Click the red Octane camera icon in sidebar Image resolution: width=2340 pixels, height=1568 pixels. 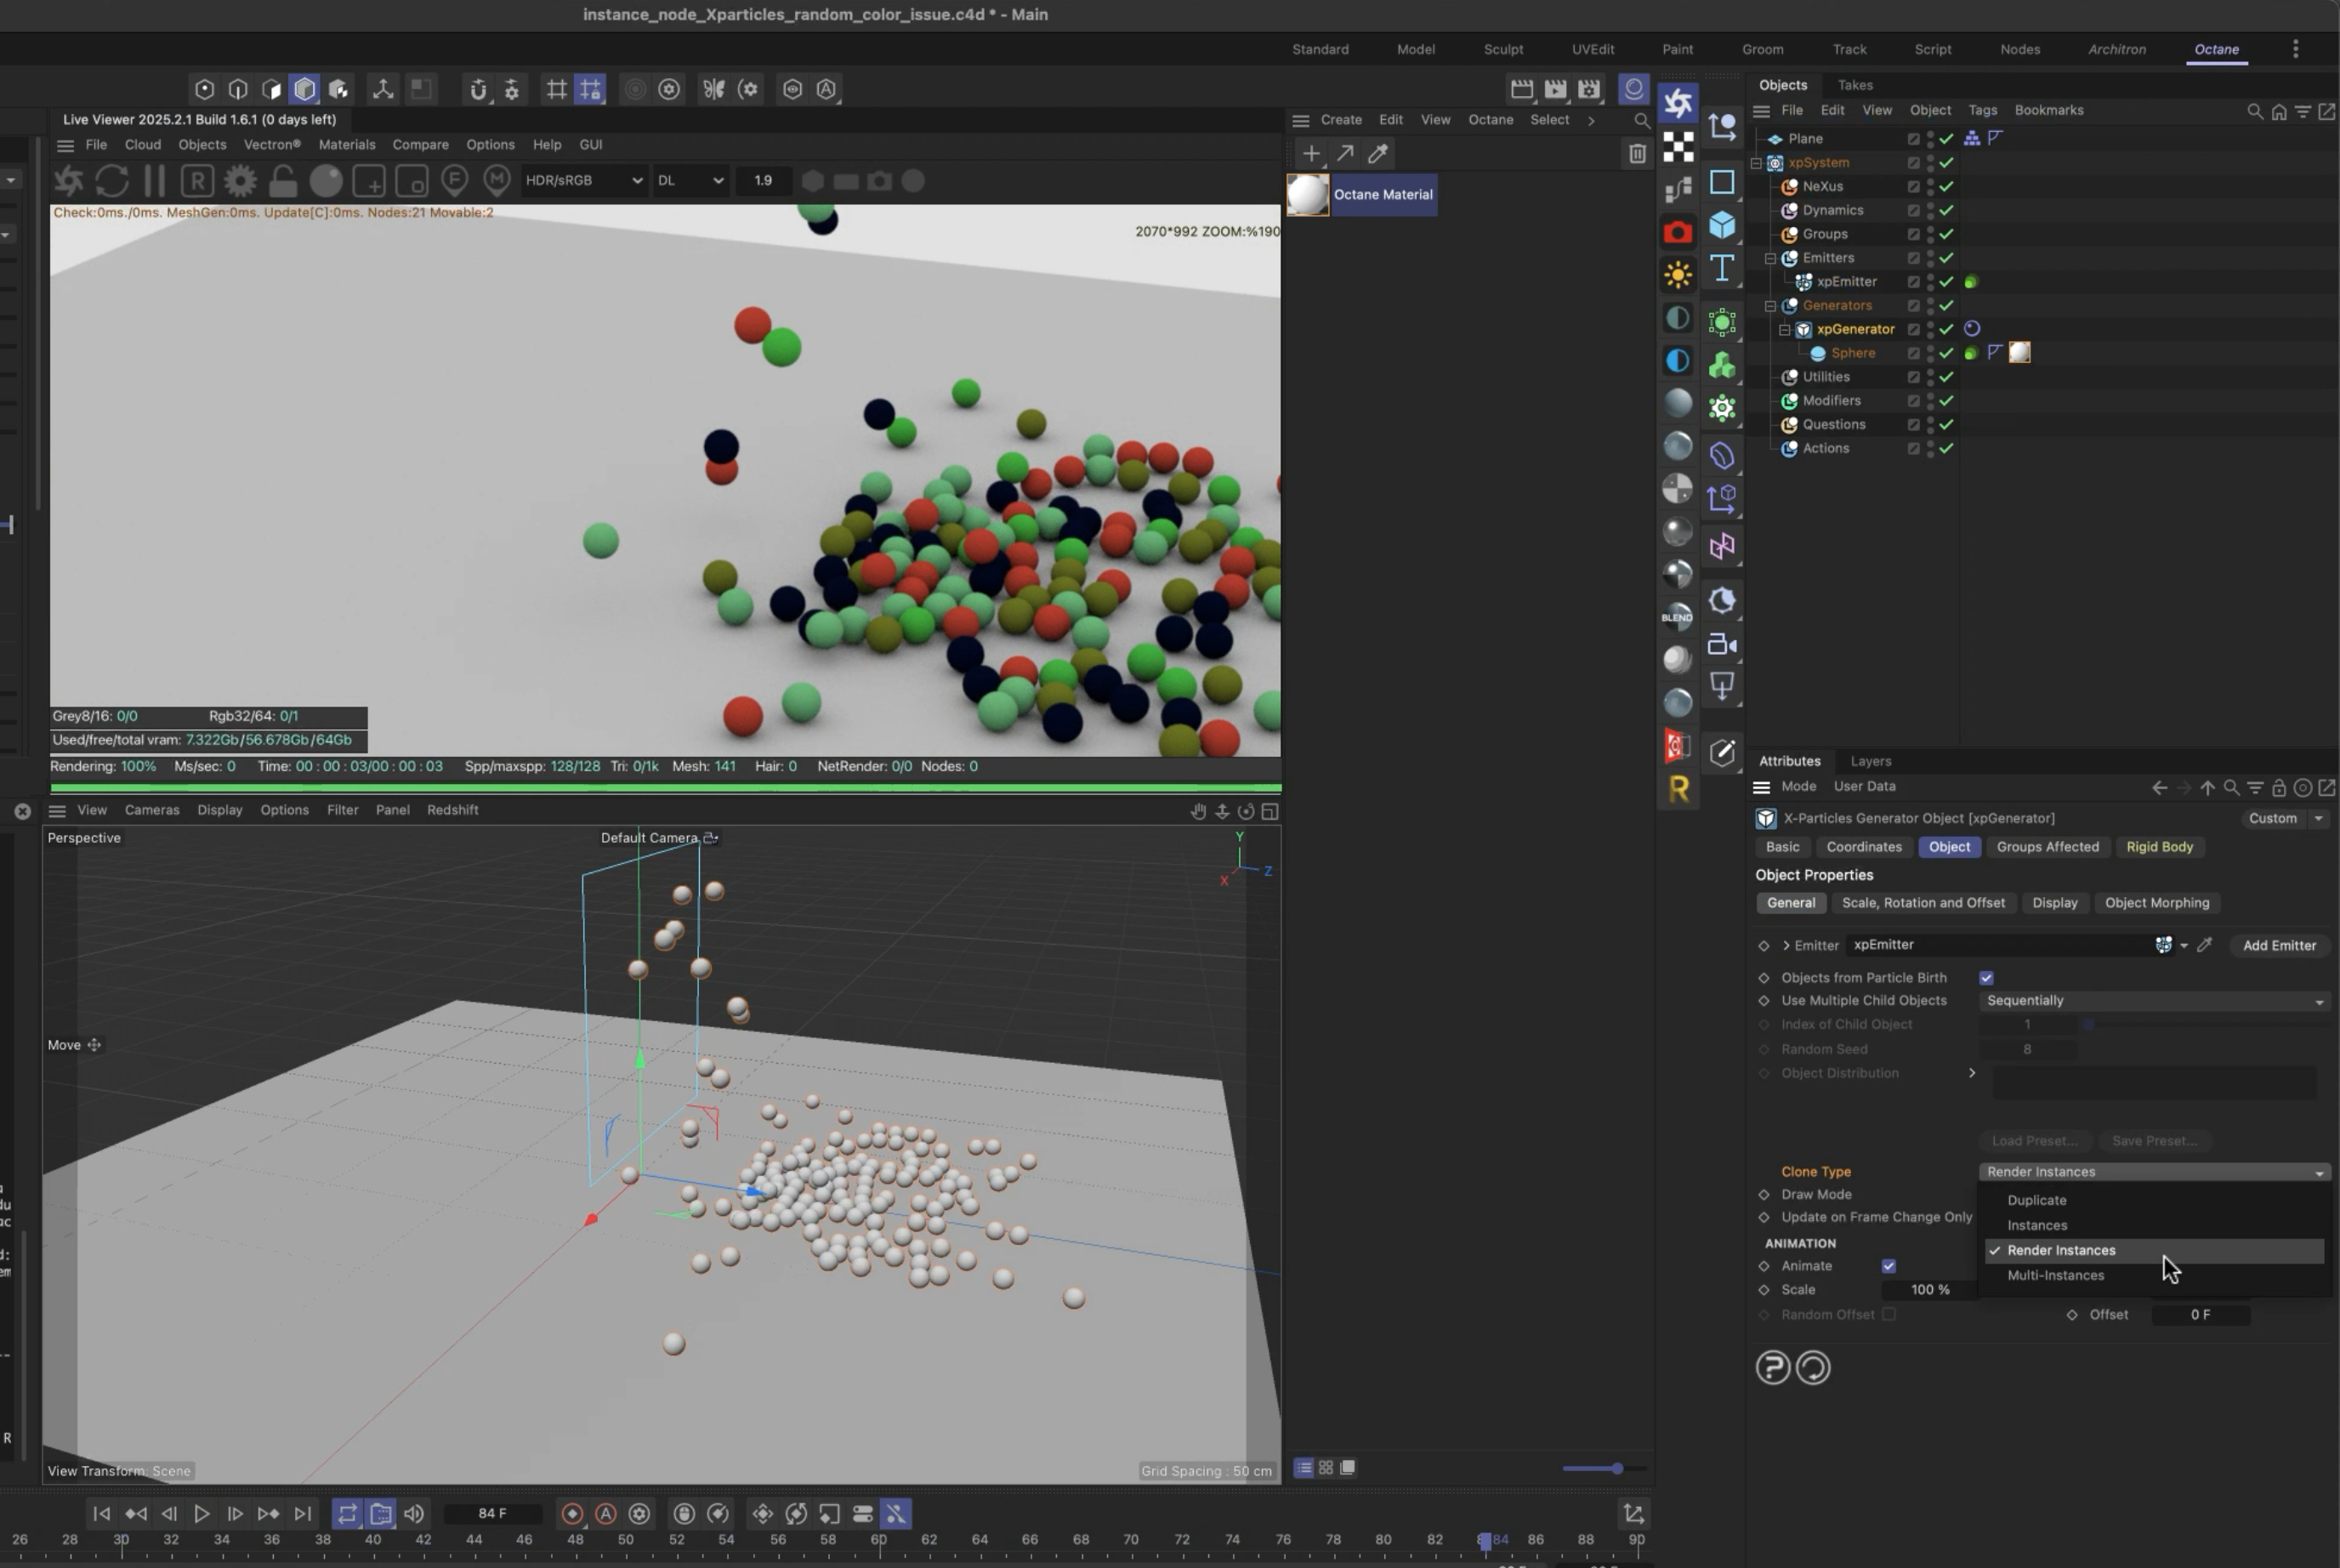point(1677,232)
